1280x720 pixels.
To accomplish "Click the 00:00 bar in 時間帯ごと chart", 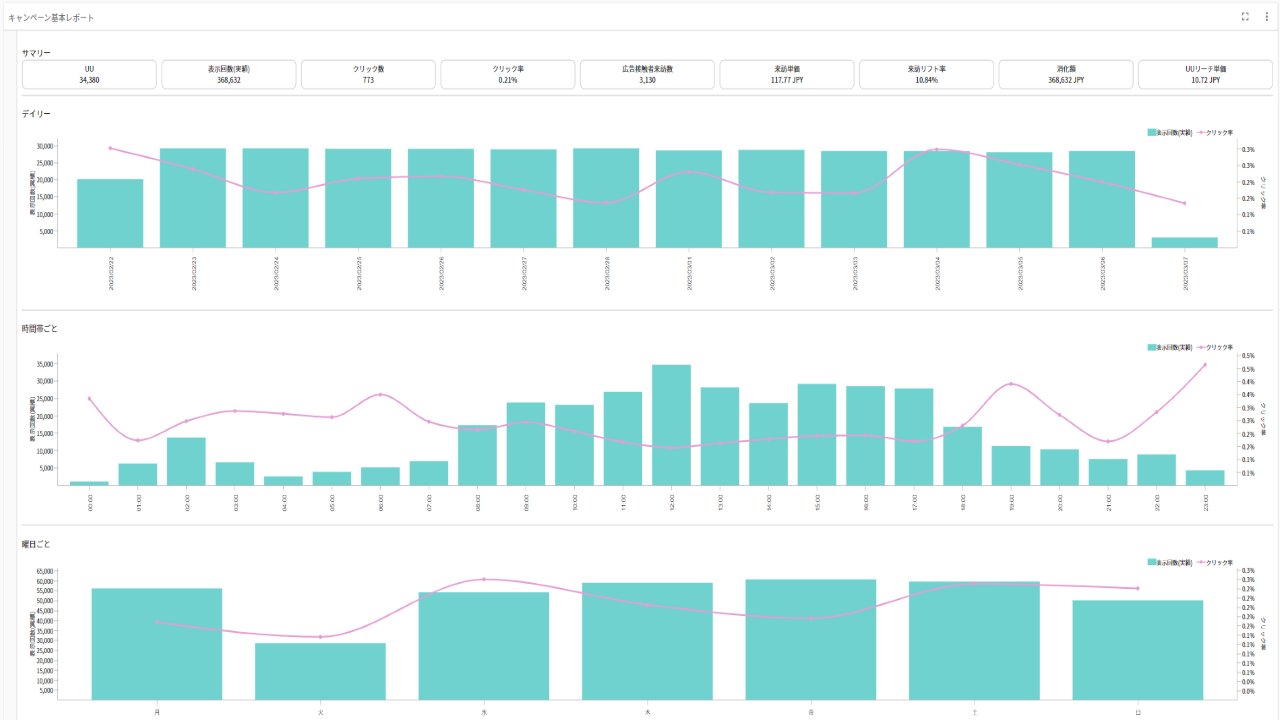I will coord(89,483).
